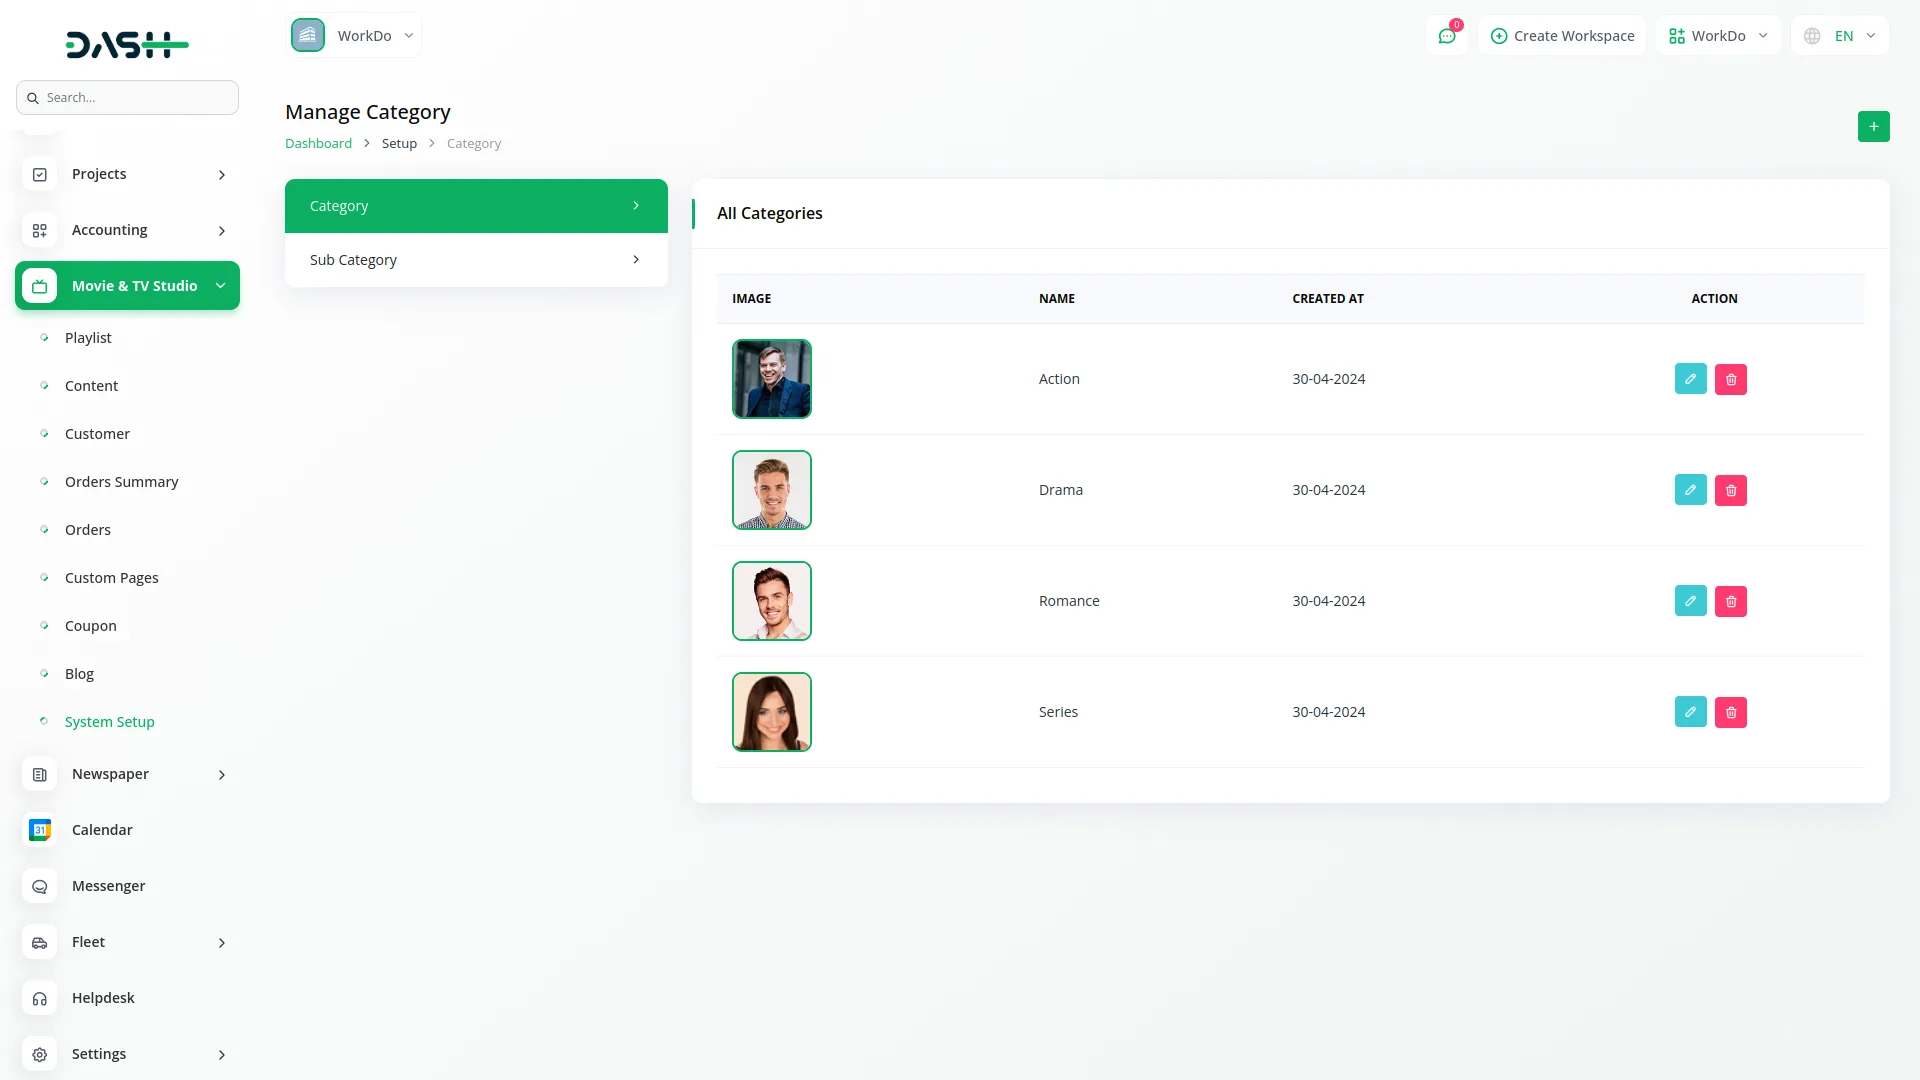This screenshot has width=1920, height=1080.
Task: Delete the Drama category via trash icon
Action: [x=1730, y=490]
